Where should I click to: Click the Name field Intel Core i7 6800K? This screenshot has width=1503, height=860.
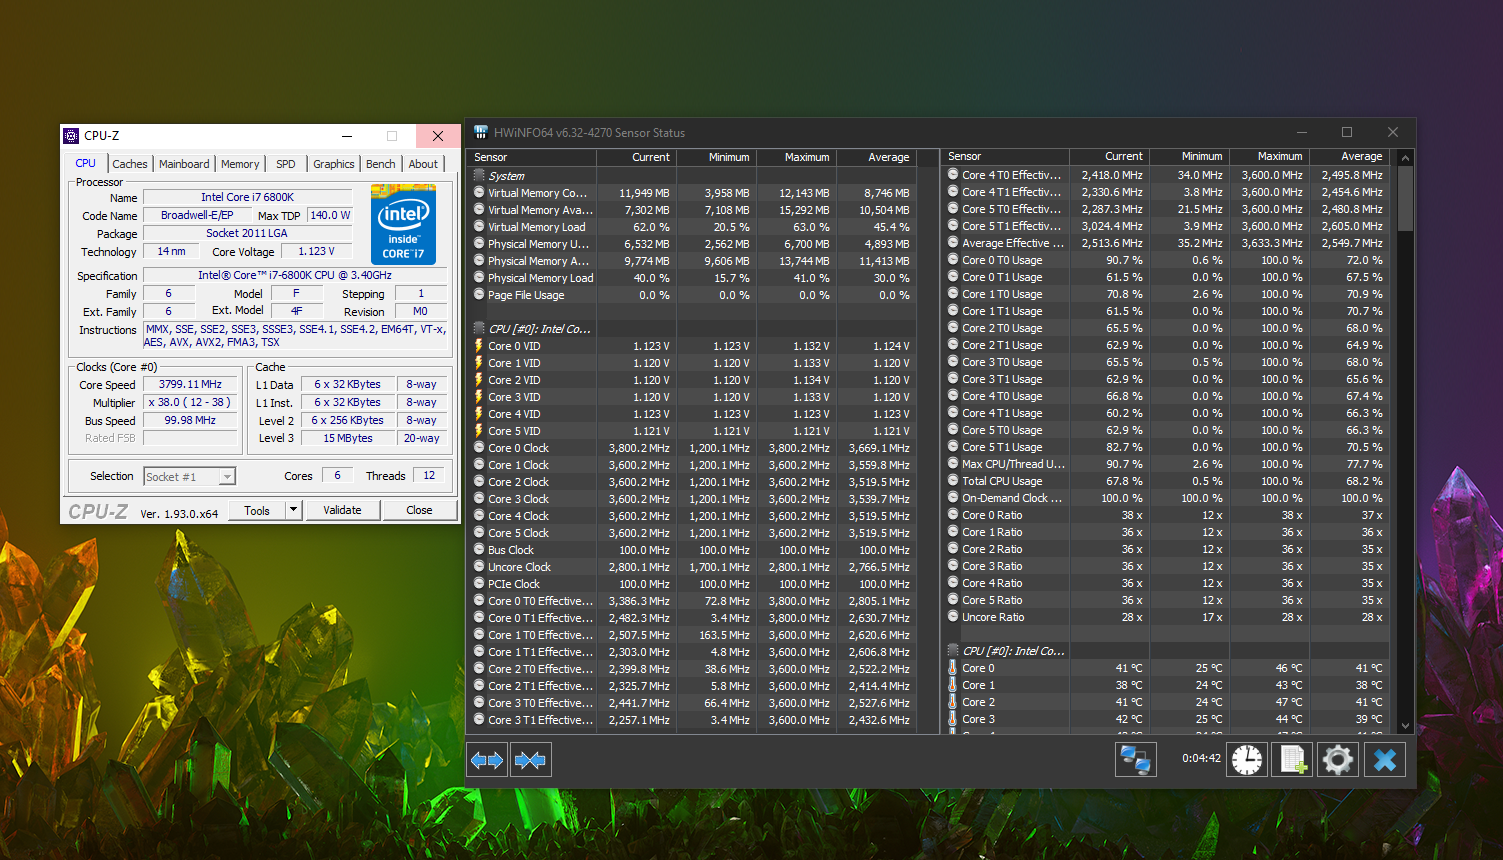click(x=247, y=197)
